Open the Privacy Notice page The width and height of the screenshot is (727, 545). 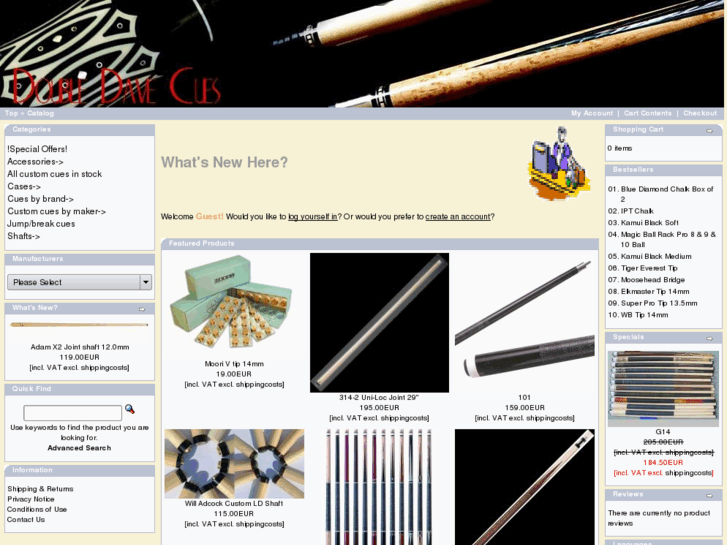click(x=31, y=499)
